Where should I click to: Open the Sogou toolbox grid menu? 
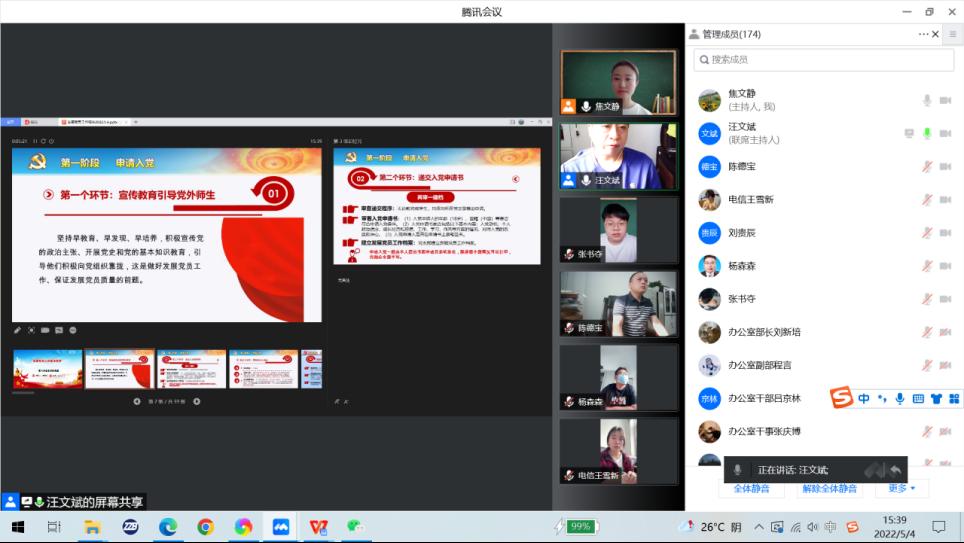pyautogui.click(x=953, y=398)
